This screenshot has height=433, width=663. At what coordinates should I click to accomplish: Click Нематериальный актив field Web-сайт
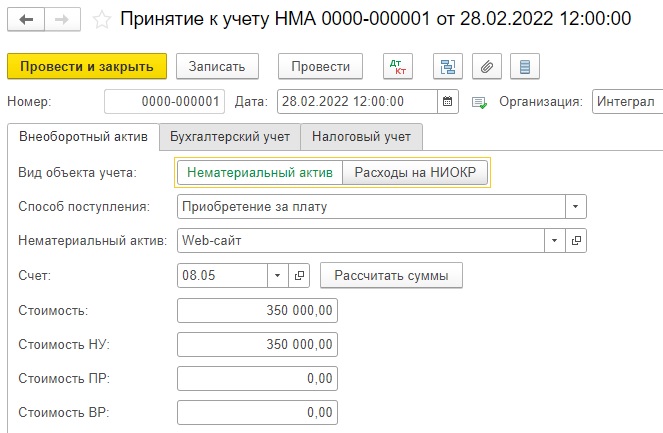[x=361, y=241]
